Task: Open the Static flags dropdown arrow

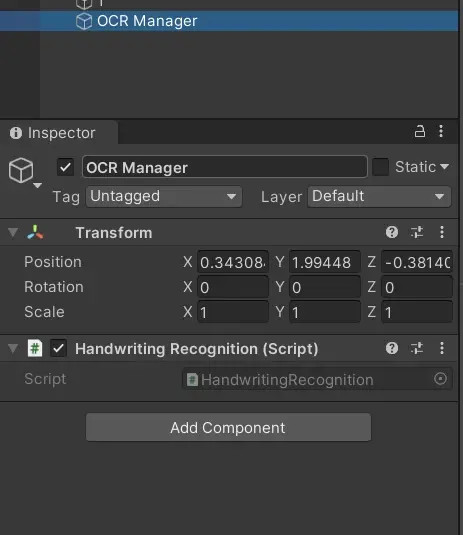Action: [444, 167]
